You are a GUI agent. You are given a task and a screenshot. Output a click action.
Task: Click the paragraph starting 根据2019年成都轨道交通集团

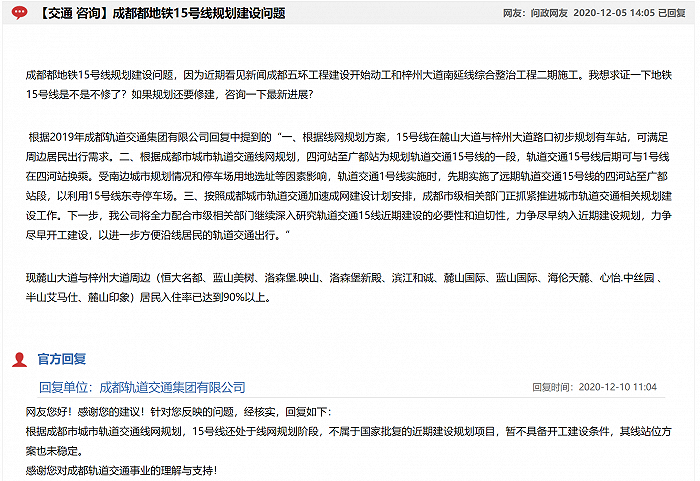point(348,186)
